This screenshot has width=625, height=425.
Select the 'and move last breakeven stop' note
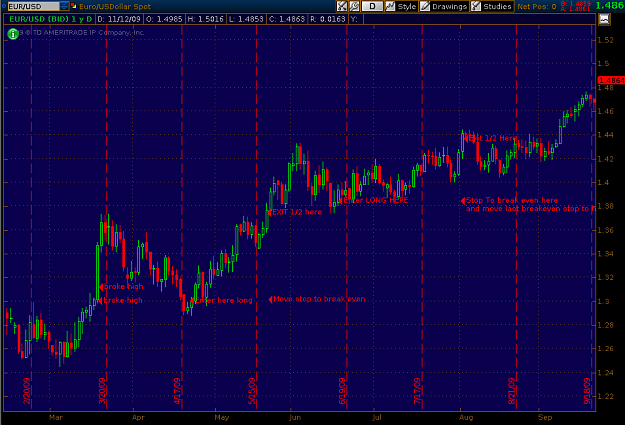pos(531,209)
